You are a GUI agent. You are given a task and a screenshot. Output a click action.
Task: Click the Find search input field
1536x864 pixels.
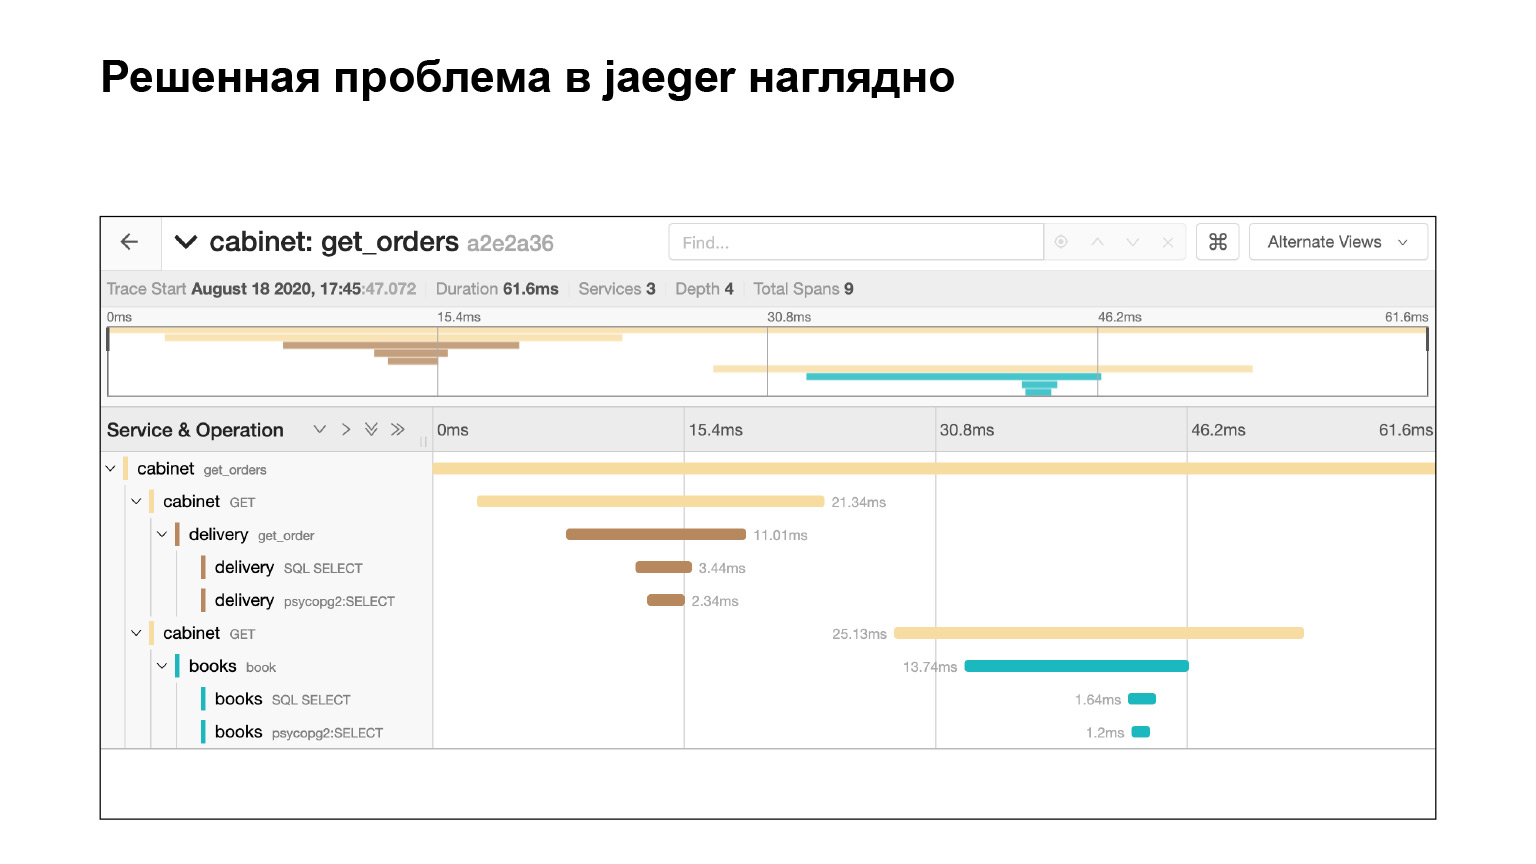(855, 241)
